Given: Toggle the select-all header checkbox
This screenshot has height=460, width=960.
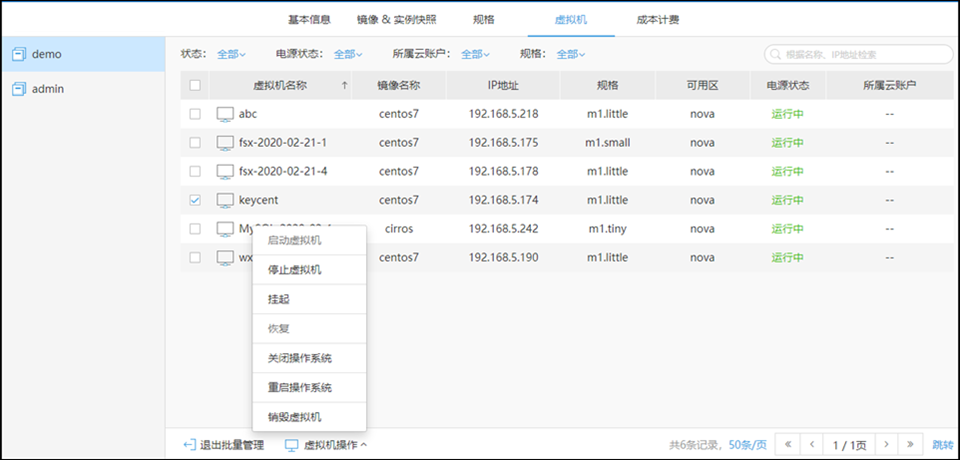Looking at the screenshot, I should coord(195,86).
